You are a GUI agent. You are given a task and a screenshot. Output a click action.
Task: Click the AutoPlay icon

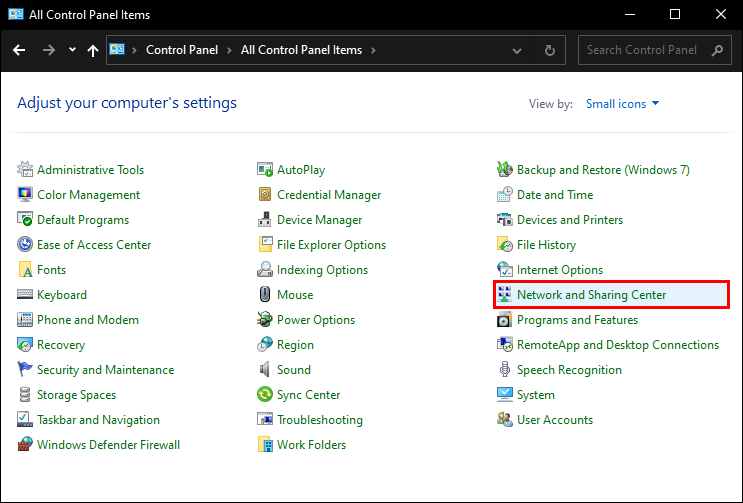tap(265, 169)
